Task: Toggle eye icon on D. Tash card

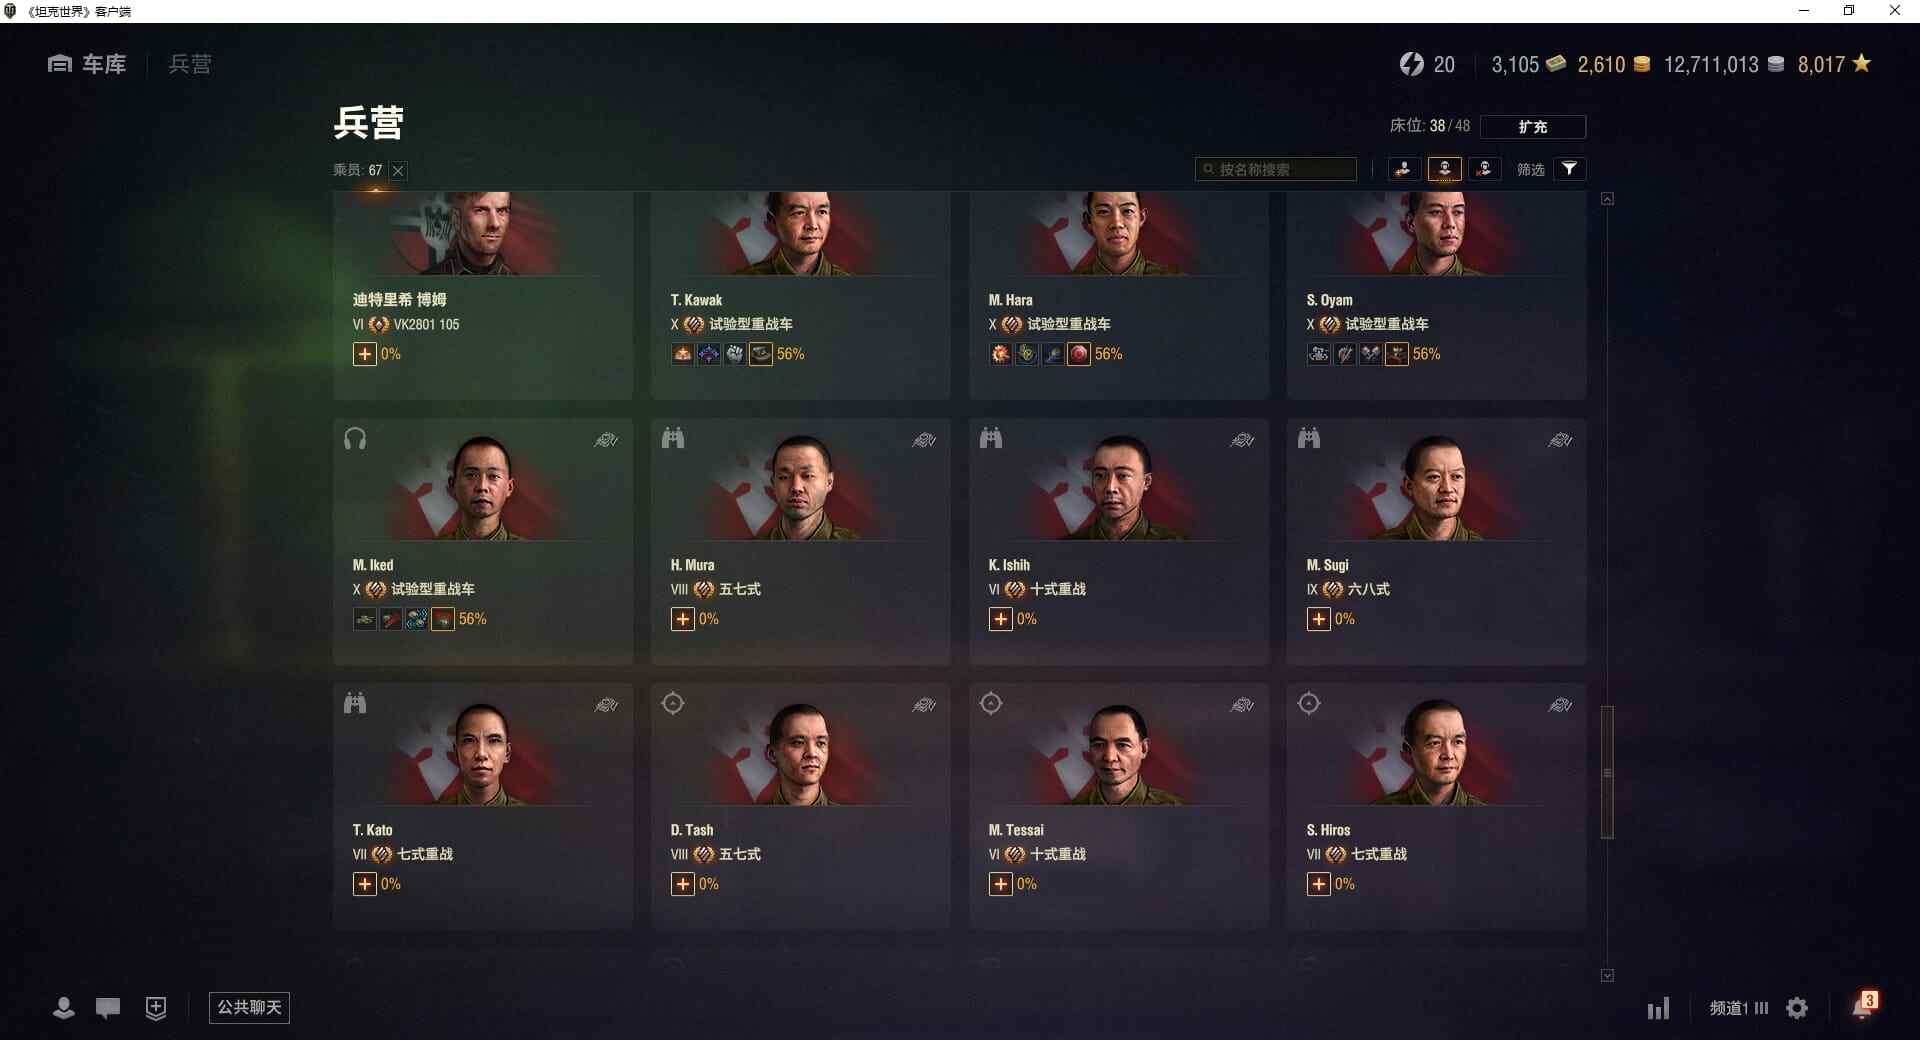Action: 924,705
